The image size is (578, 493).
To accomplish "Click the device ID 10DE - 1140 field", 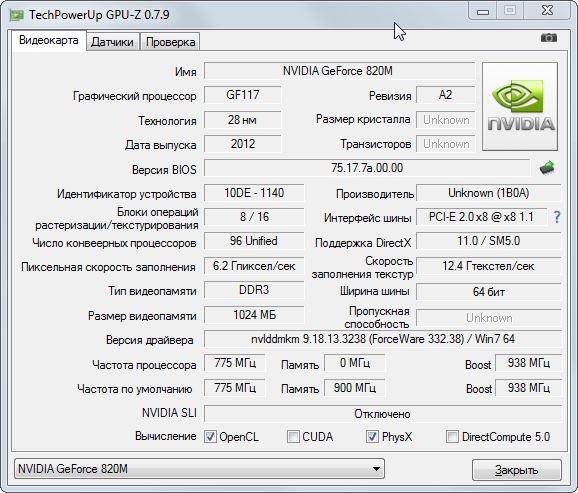I will tap(254, 193).
